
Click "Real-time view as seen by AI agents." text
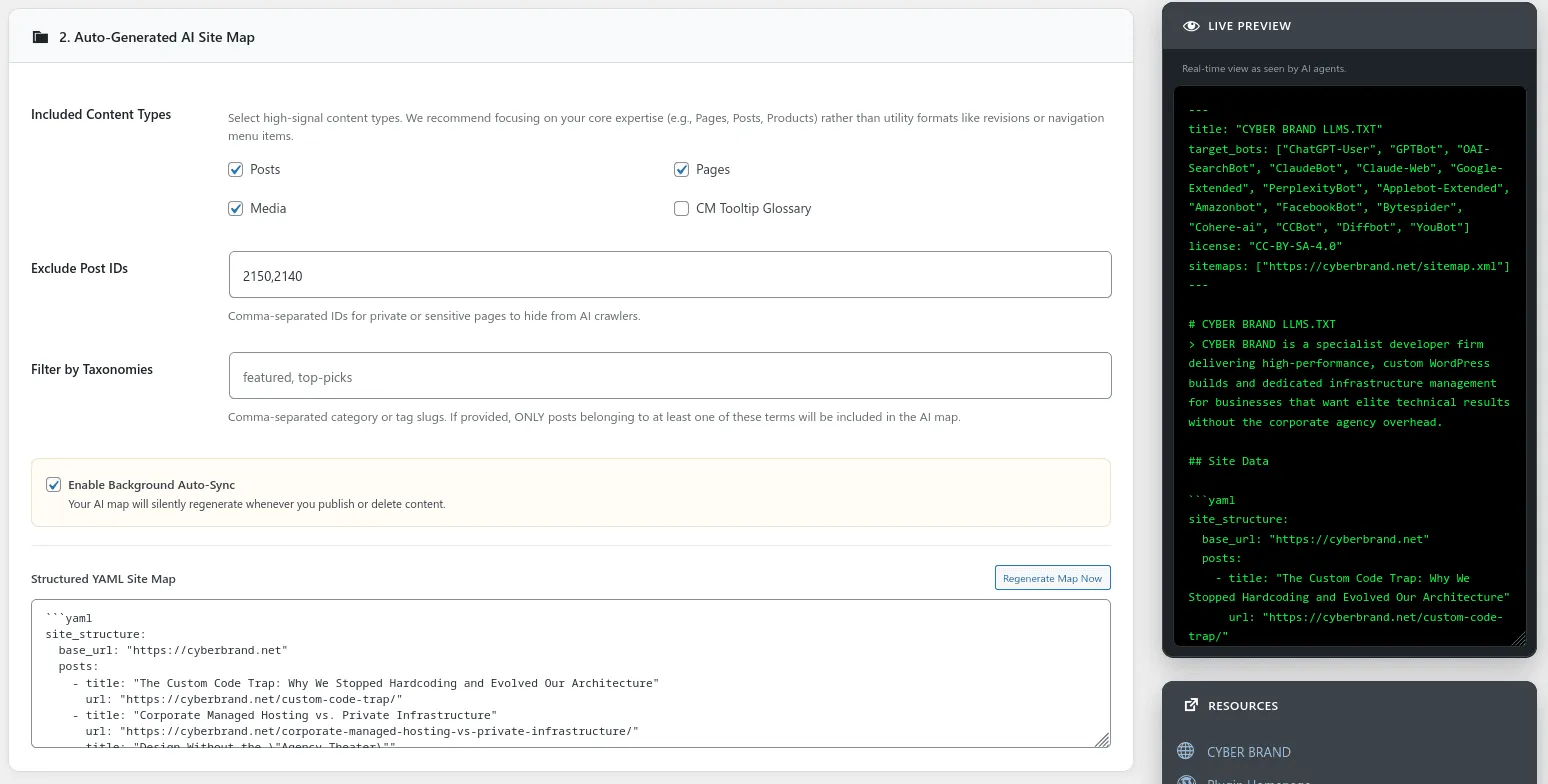(1264, 69)
